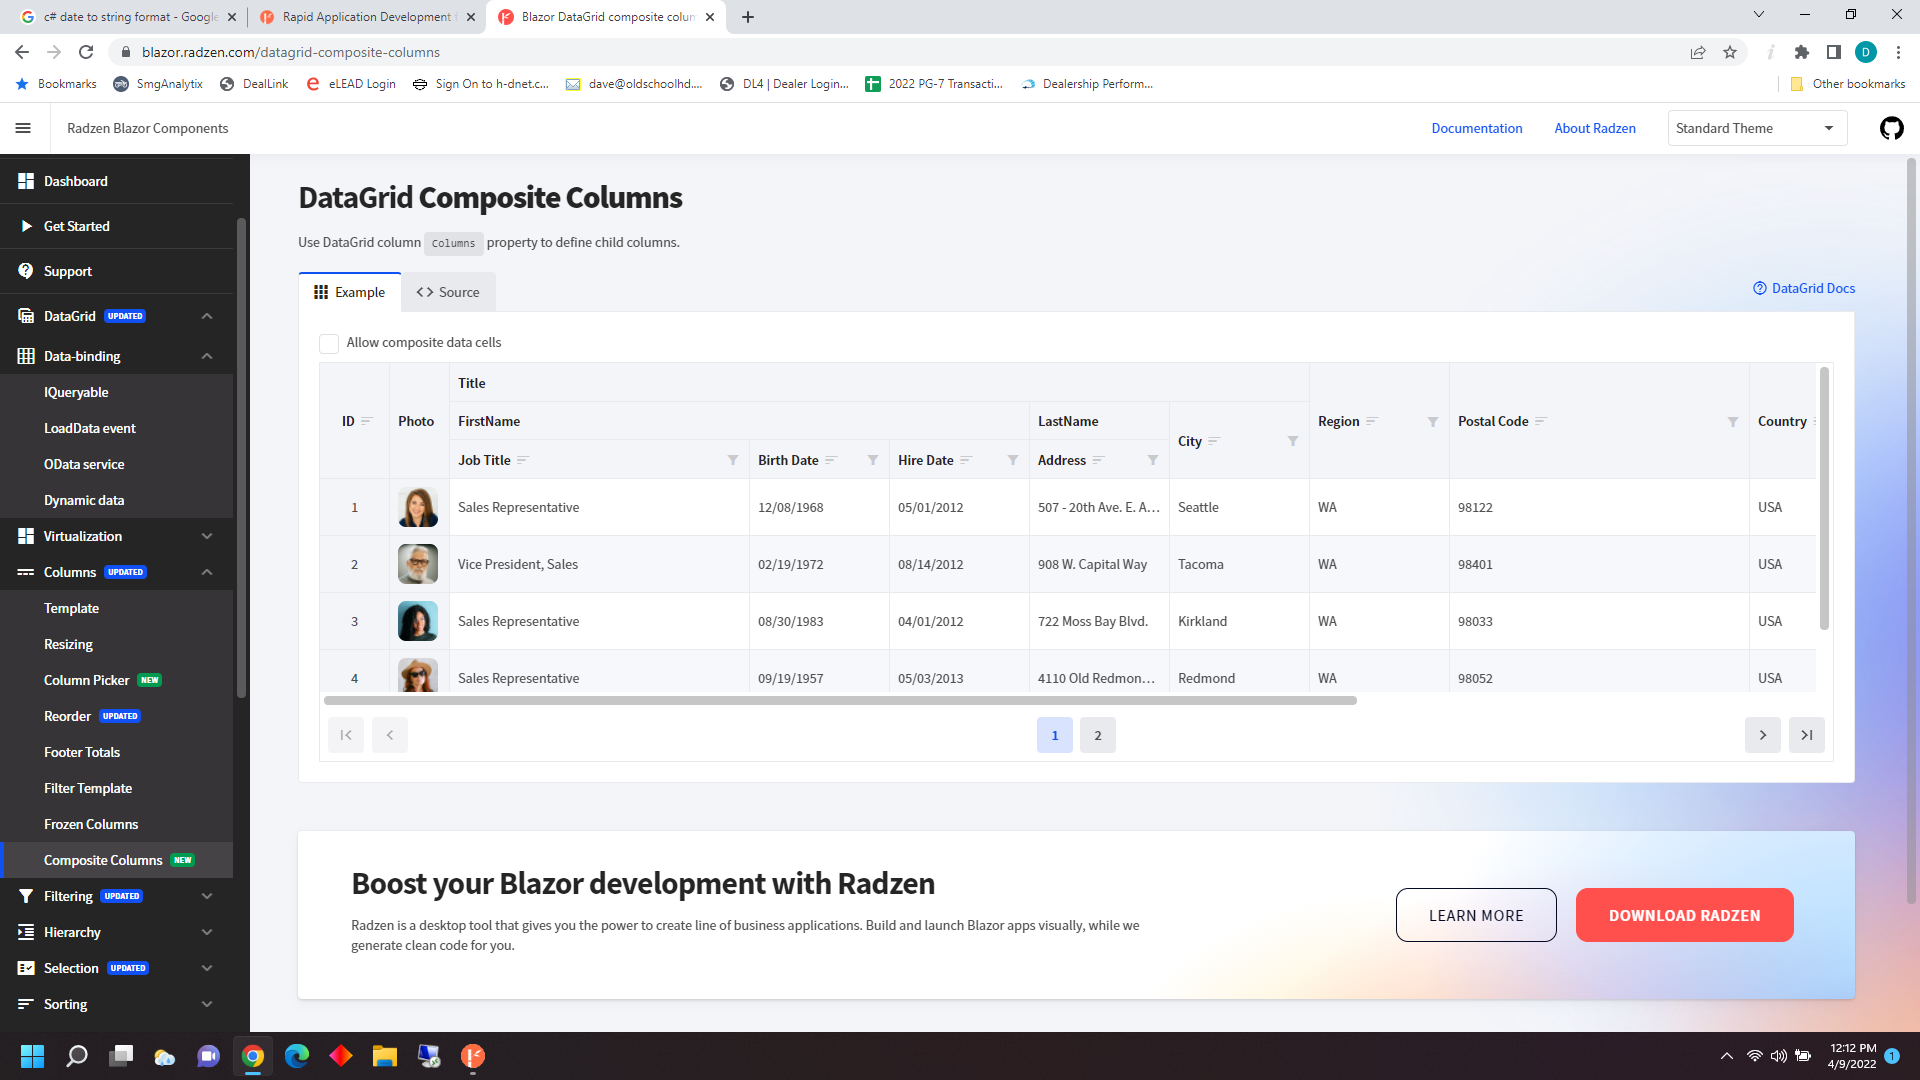Bookmark this page with the star
Viewport: 1920px width, 1080px height.
click(1730, 52)
